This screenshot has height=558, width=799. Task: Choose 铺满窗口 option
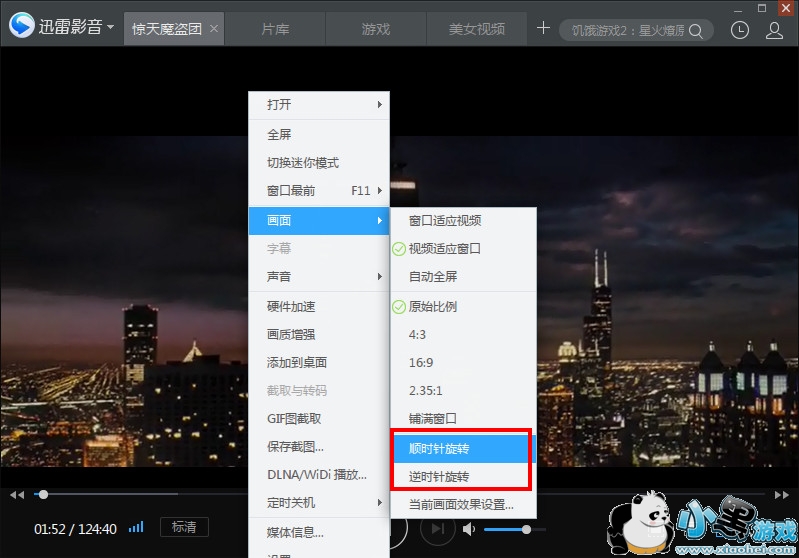(464, 419)
